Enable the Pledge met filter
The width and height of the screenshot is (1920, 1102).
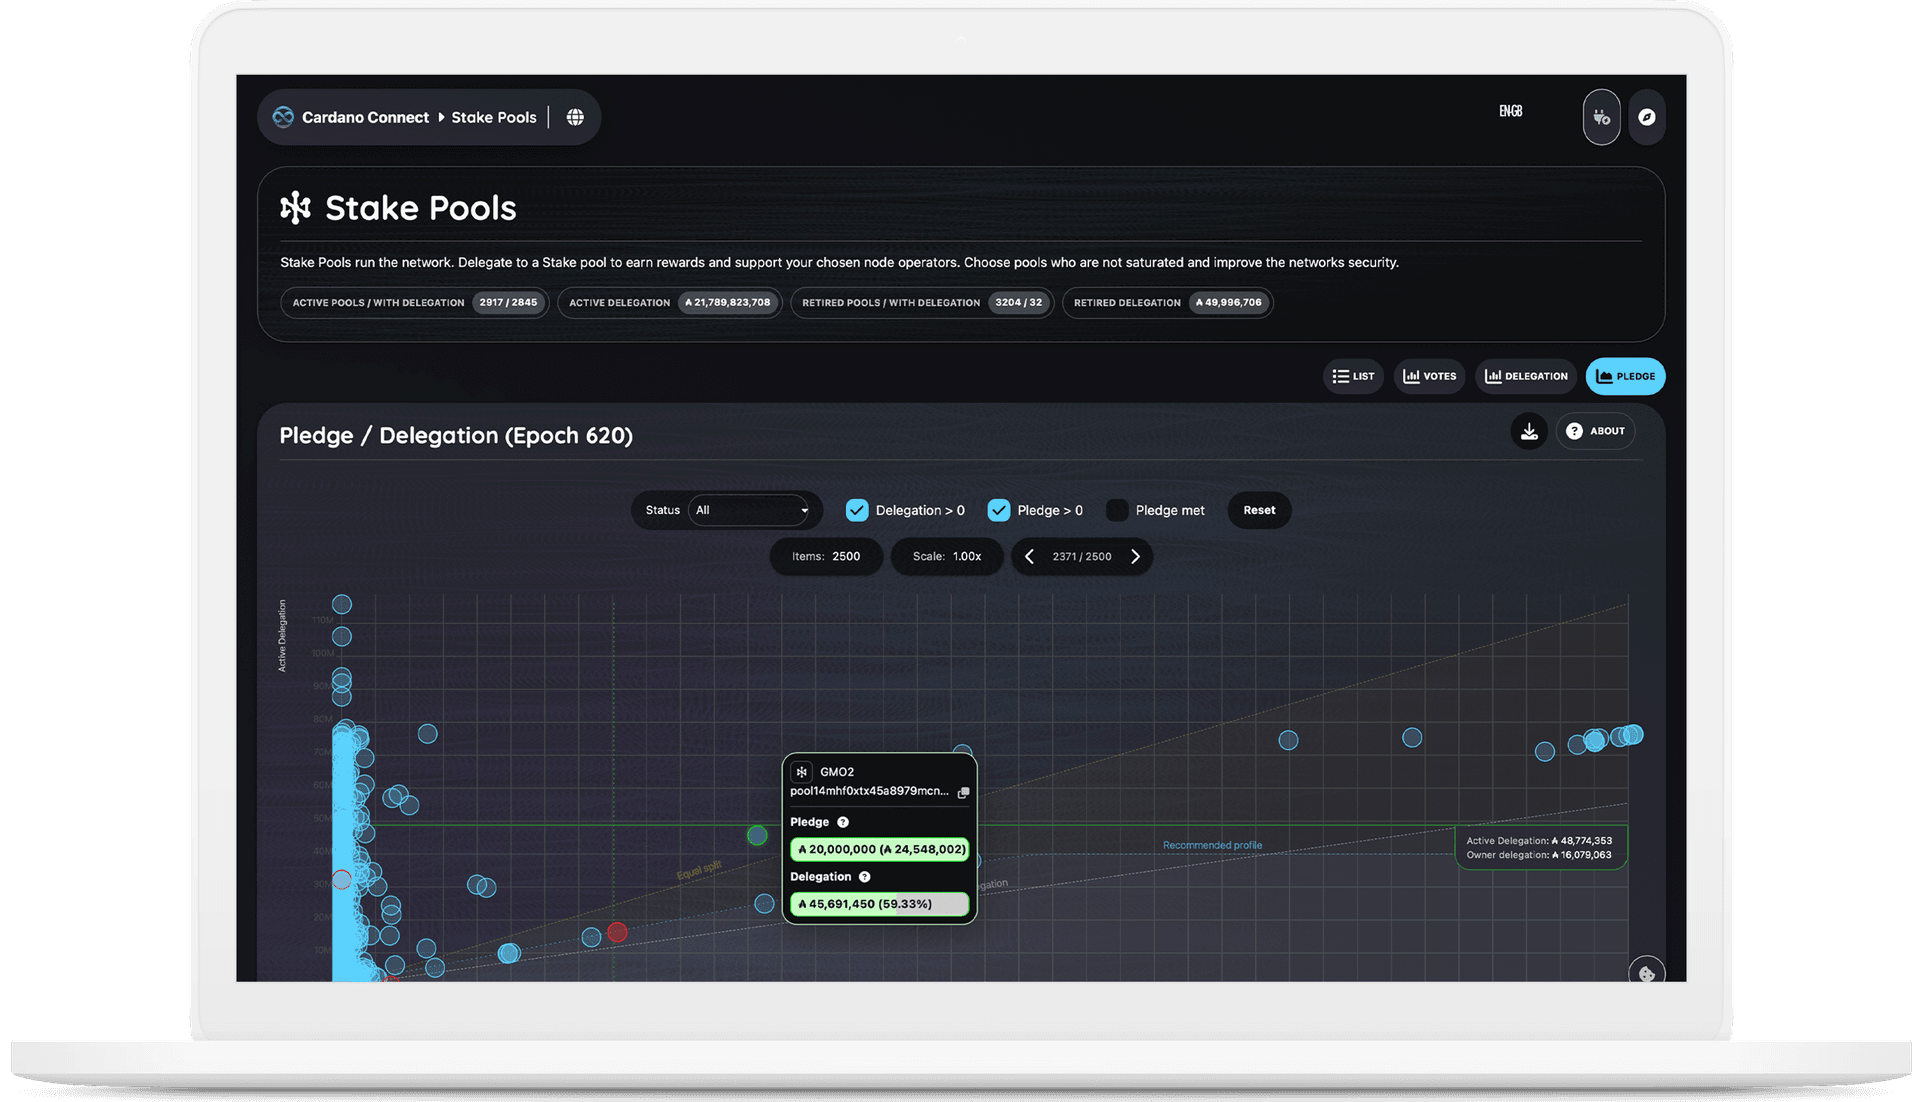tap(1117, 510)
